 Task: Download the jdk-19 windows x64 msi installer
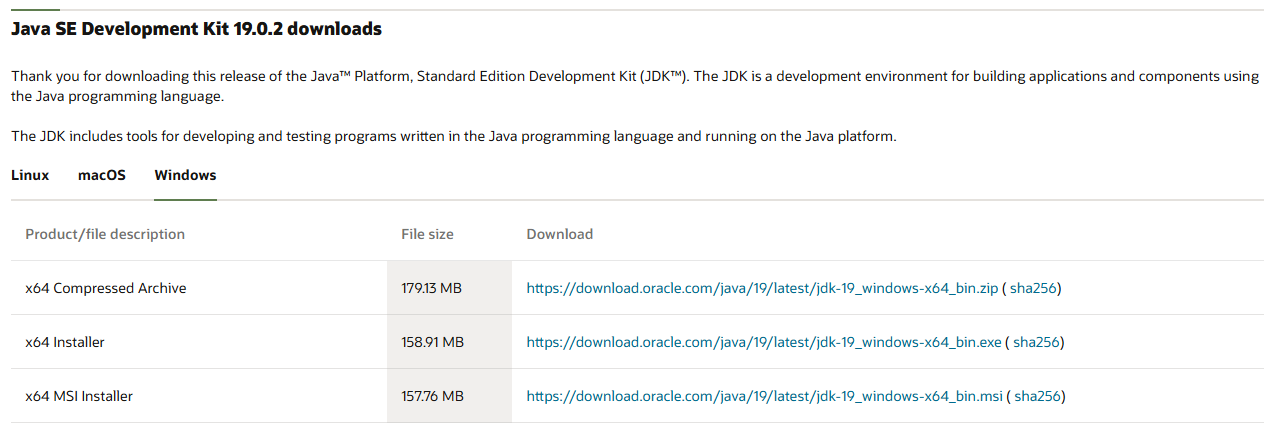point(764,396)
